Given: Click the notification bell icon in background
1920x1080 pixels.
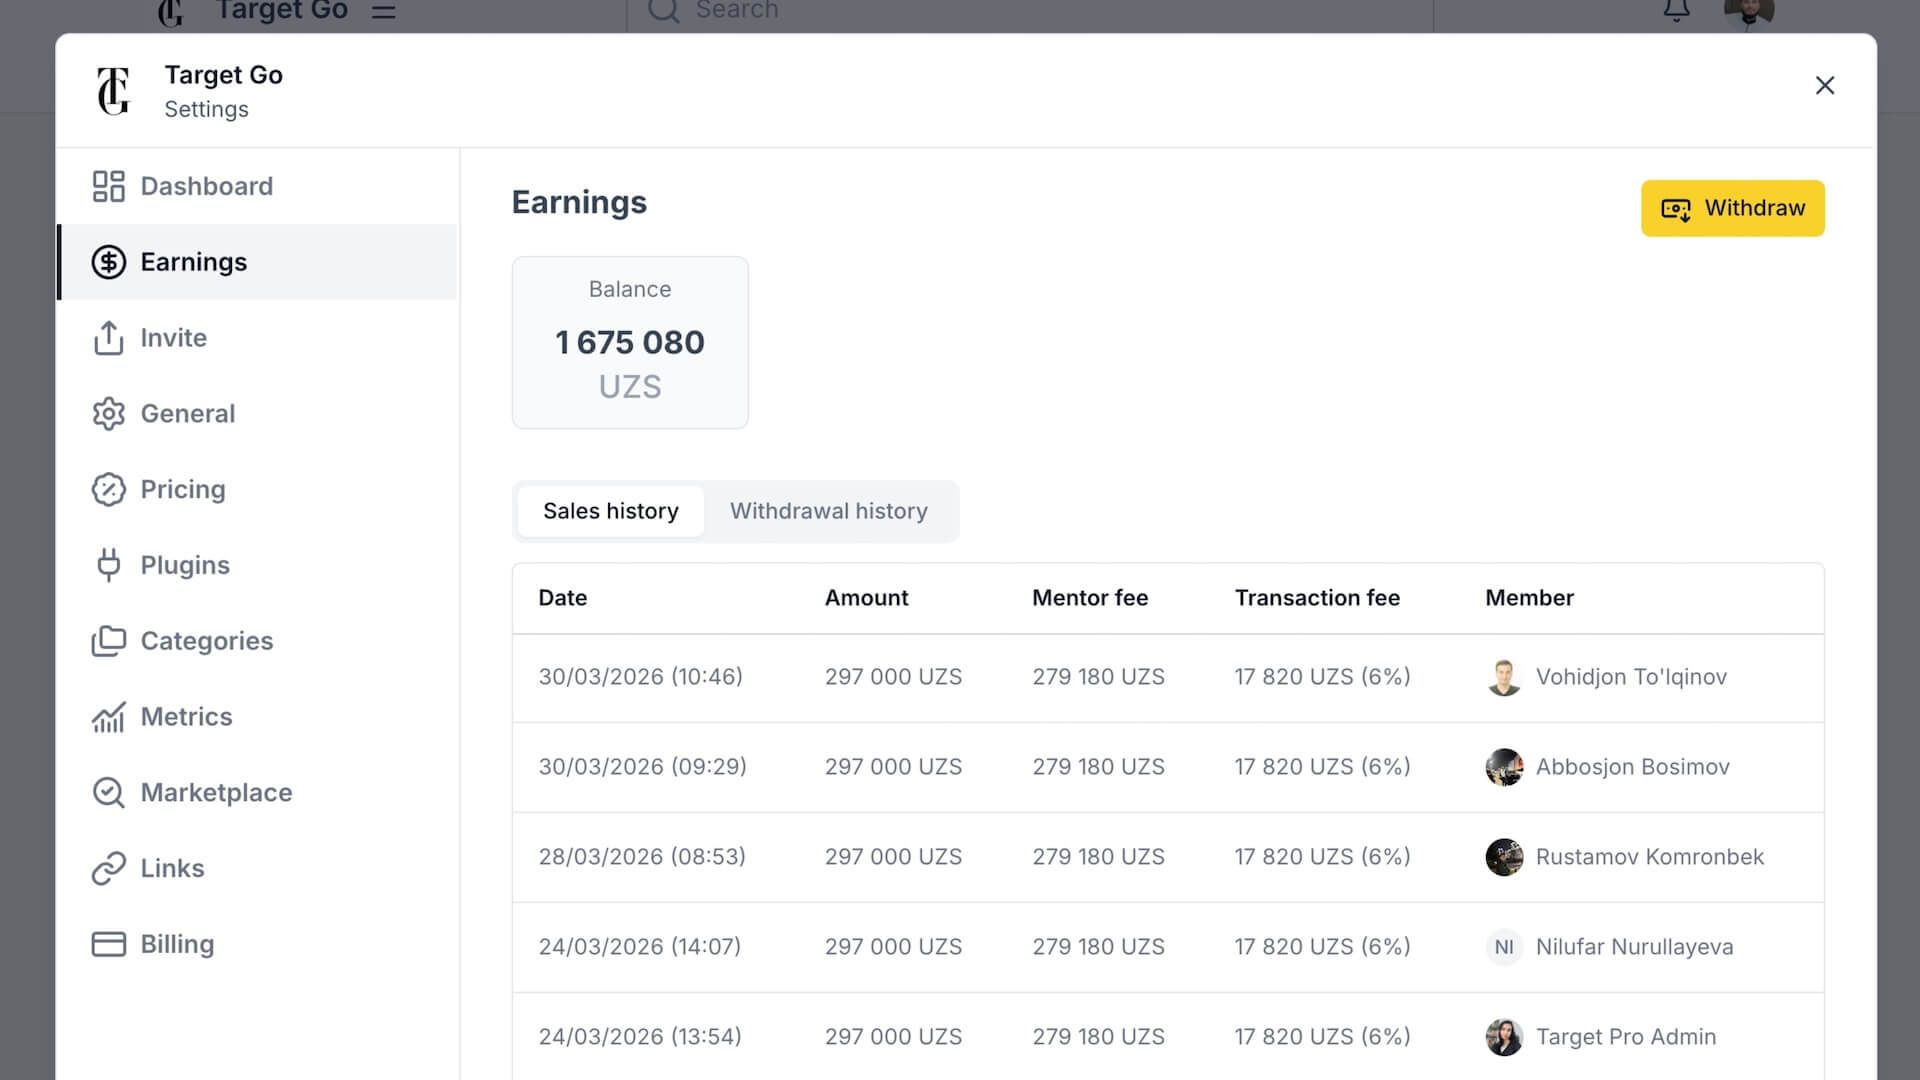Looking at the screenshot, I should point(1676,10).
